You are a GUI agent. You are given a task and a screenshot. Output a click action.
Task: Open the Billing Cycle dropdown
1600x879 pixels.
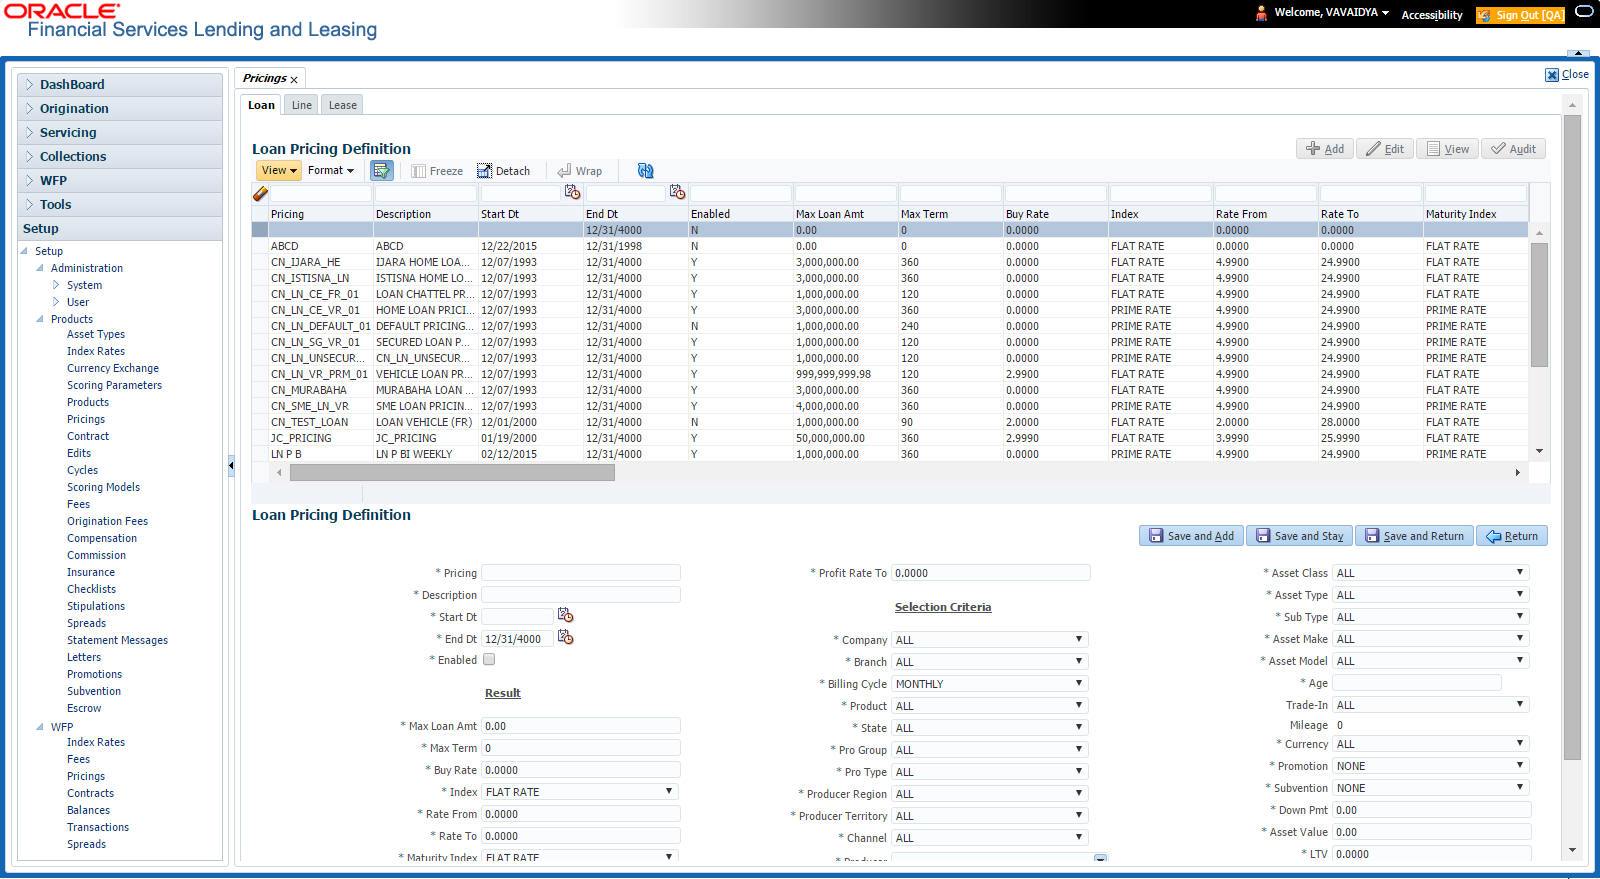(989, 684)
